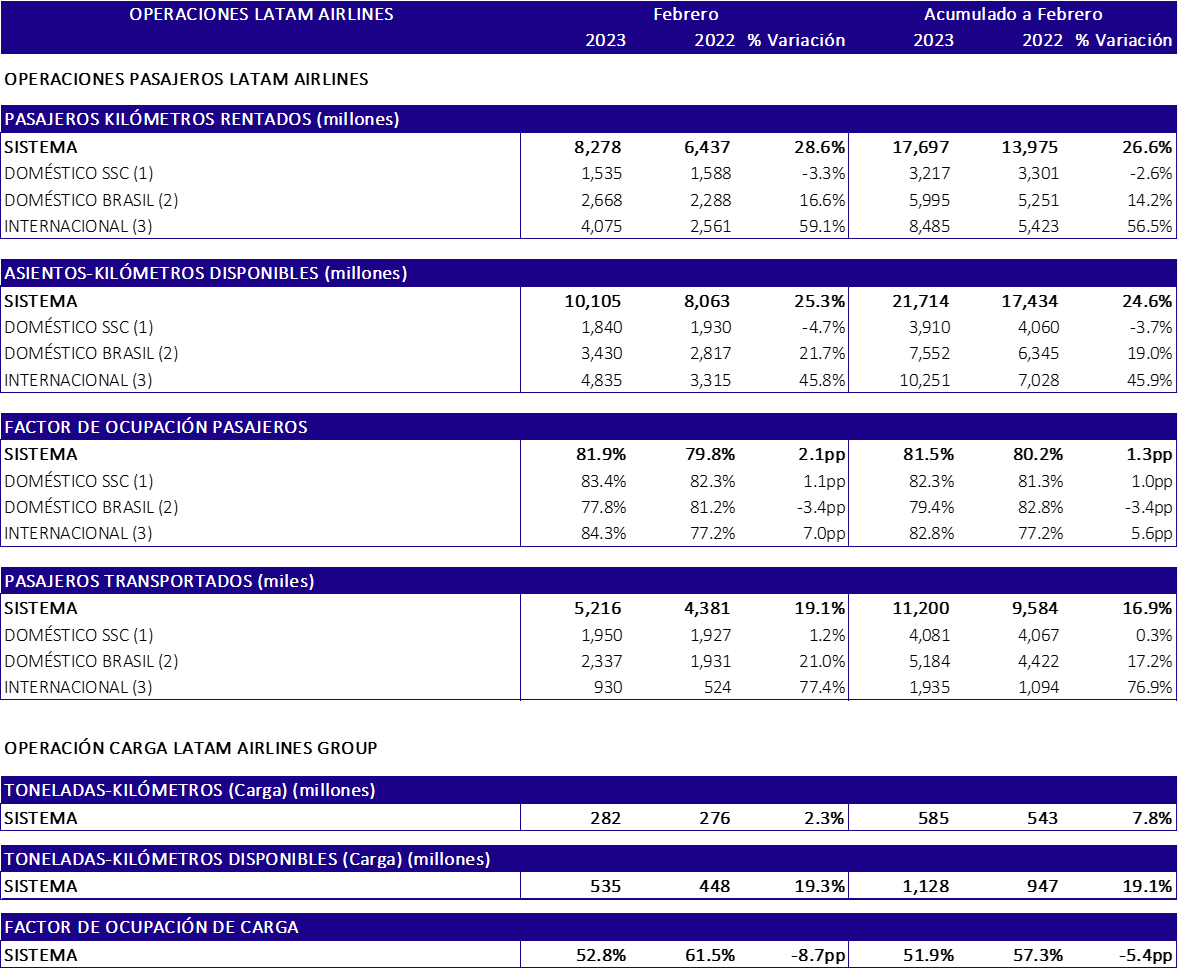Select the 'OPERACIÓN CARGA LATAM AIRLINES GROUP' section title
This screenshot has height=969, width=1178.
[x=191, y=748]
